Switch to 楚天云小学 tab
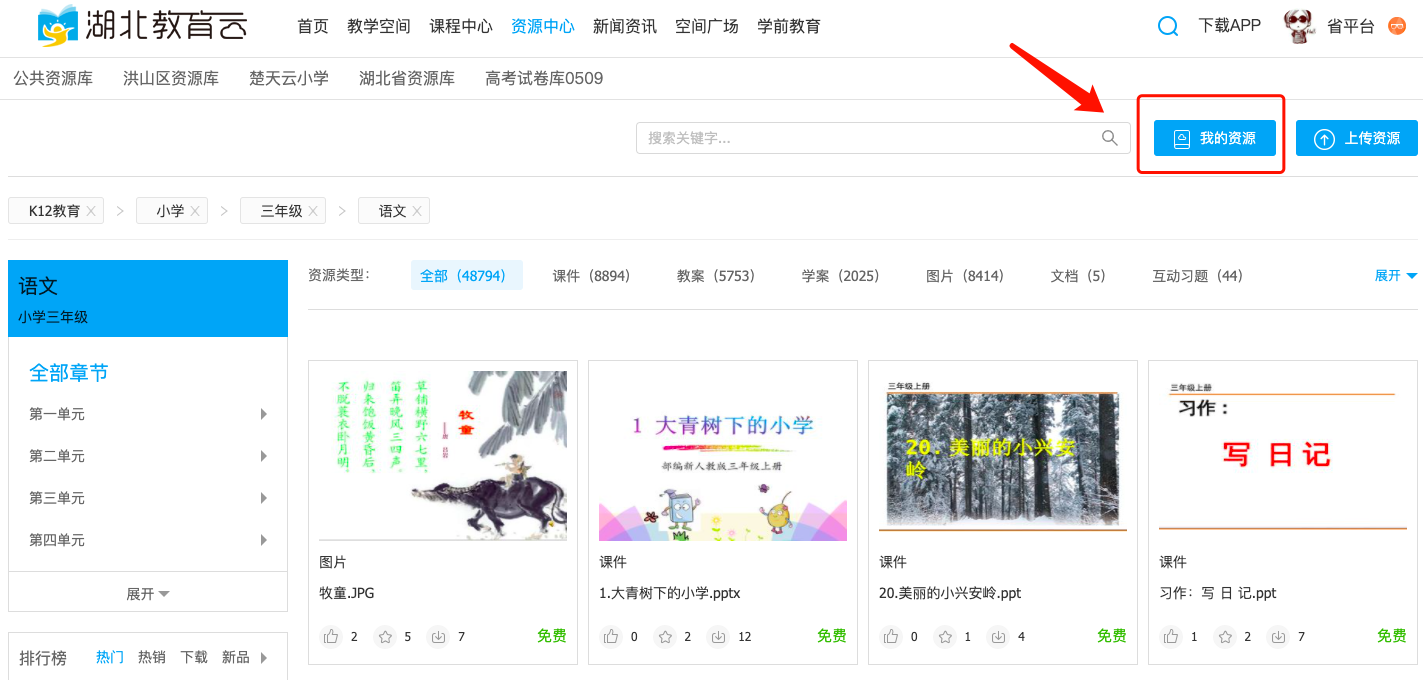 (x=289, y=78)
